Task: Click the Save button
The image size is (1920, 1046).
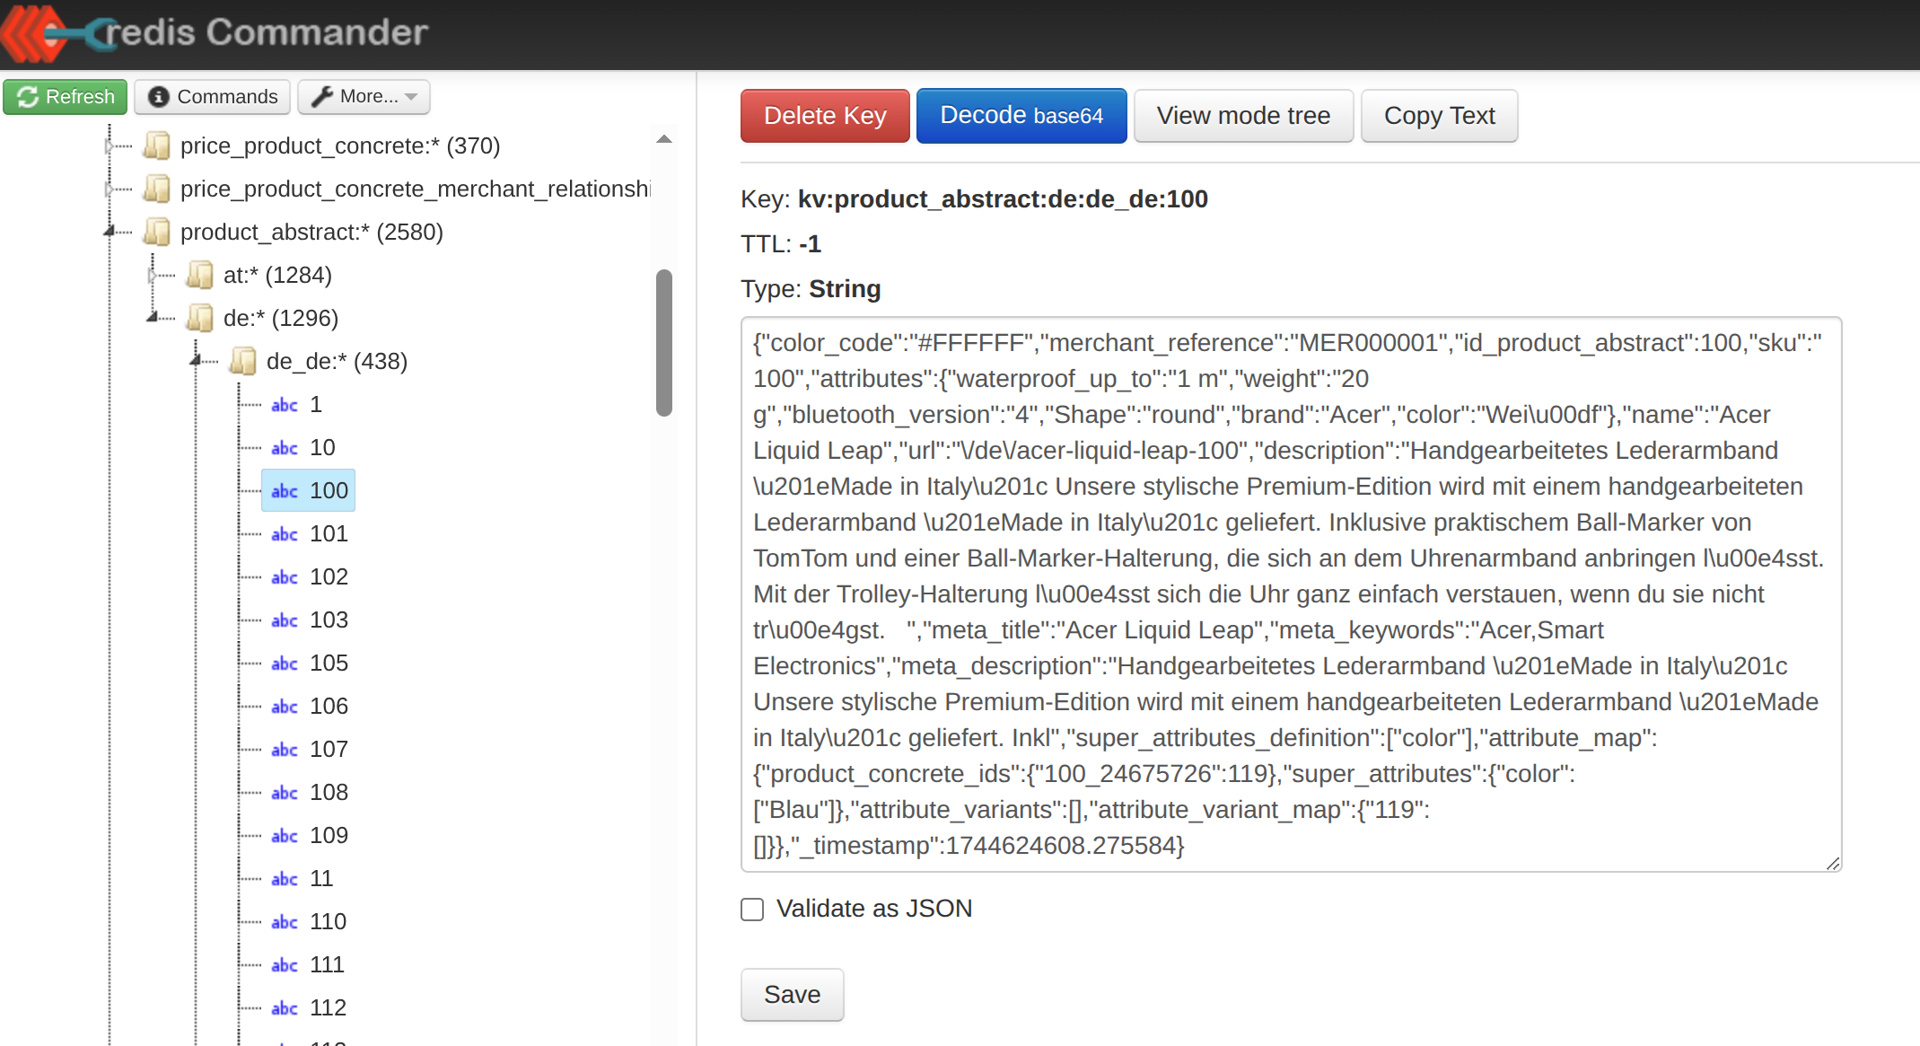Action: click(792, 995)
